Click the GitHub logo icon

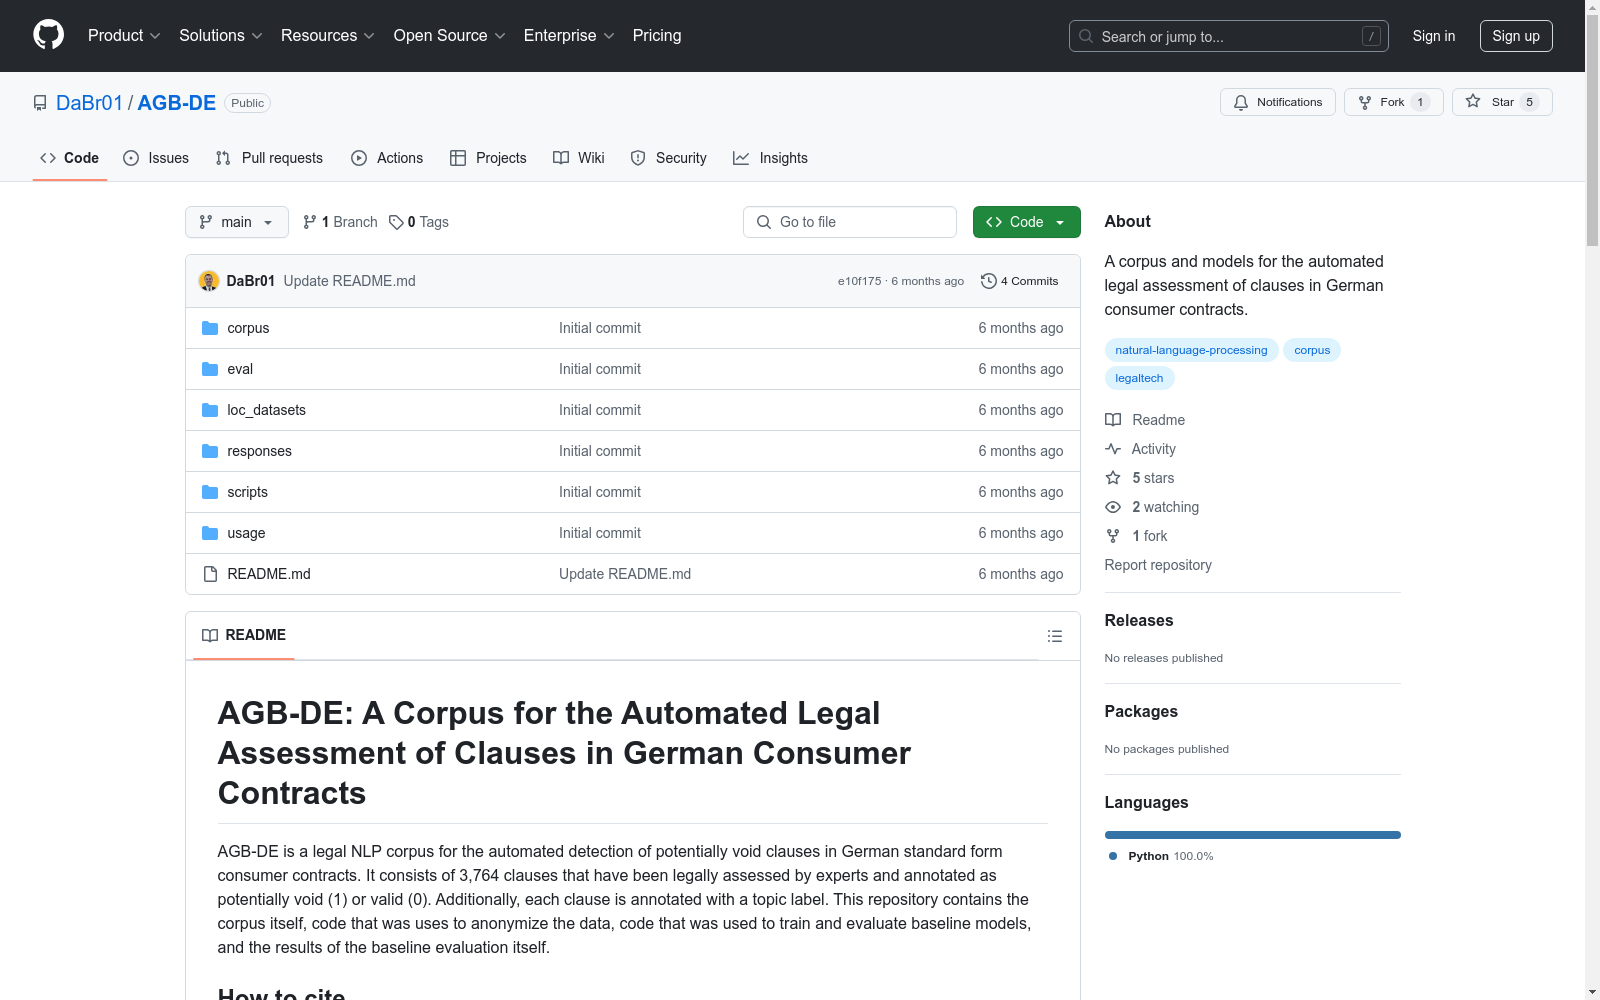pyautogui.click(x=48, y=35)
